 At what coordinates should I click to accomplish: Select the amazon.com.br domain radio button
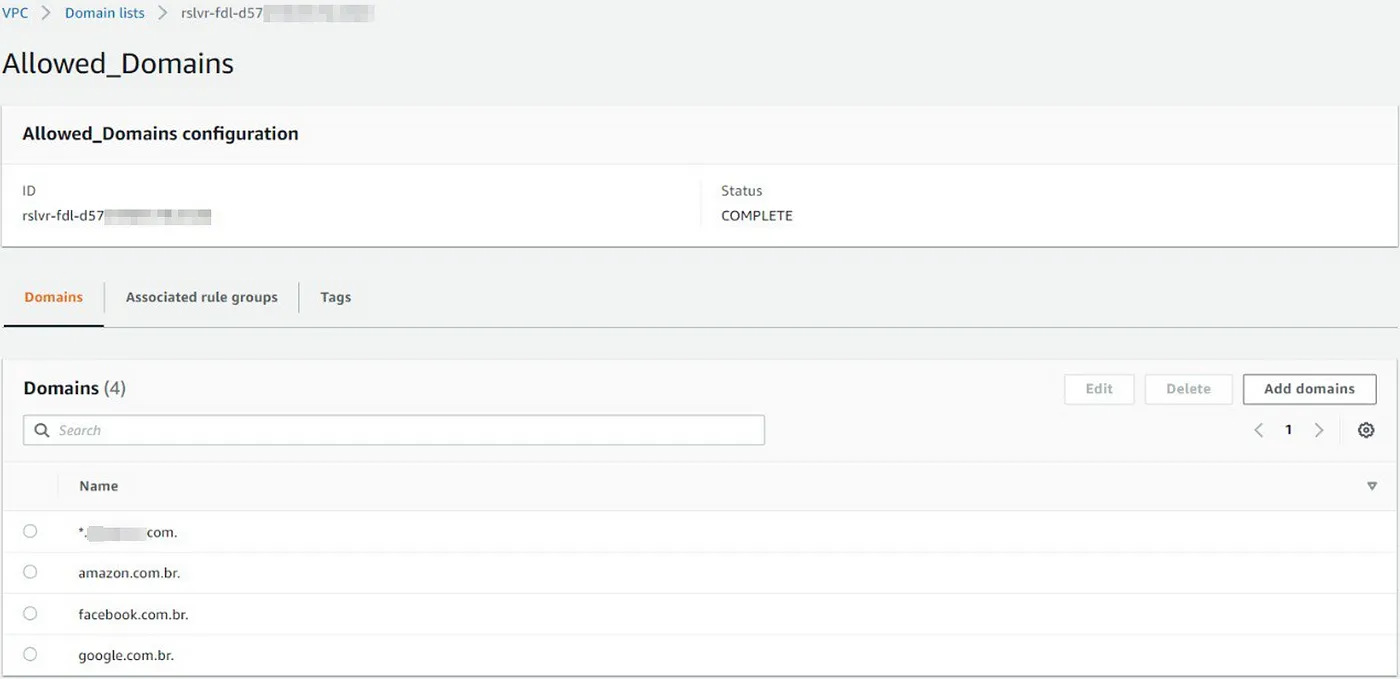[30, 572]
